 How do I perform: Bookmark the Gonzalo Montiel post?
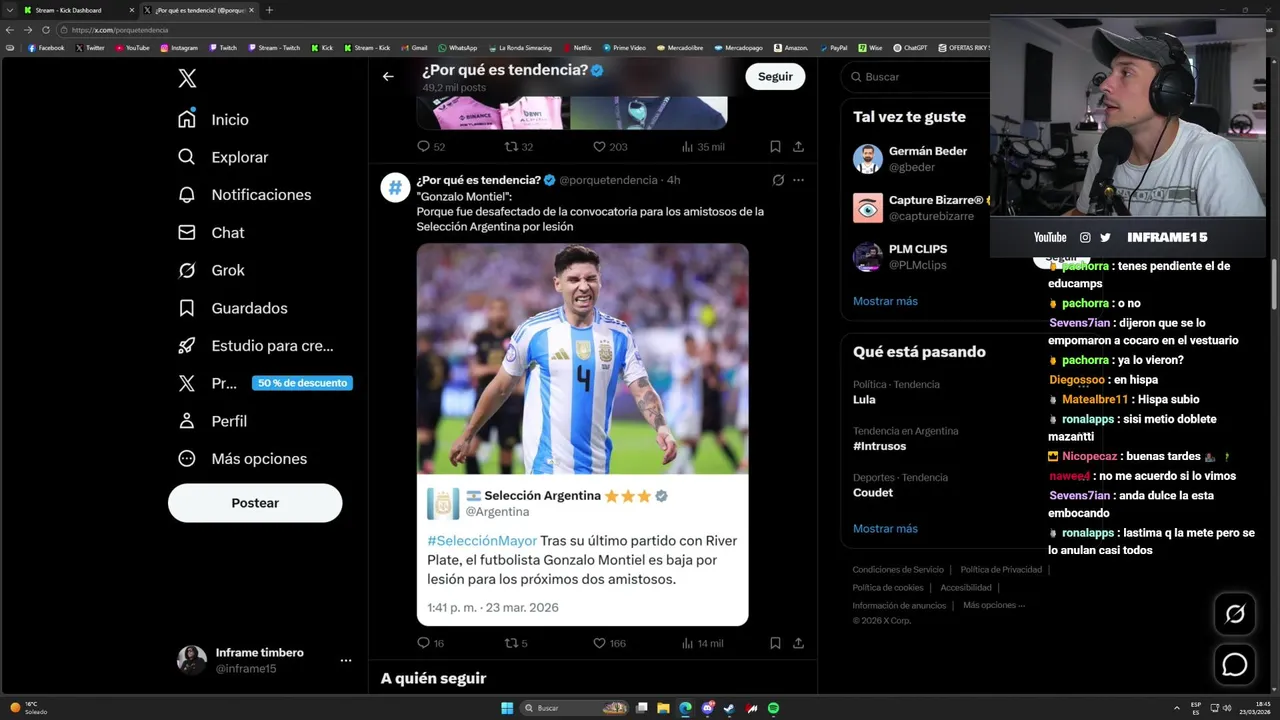click(x=775, y=643)
